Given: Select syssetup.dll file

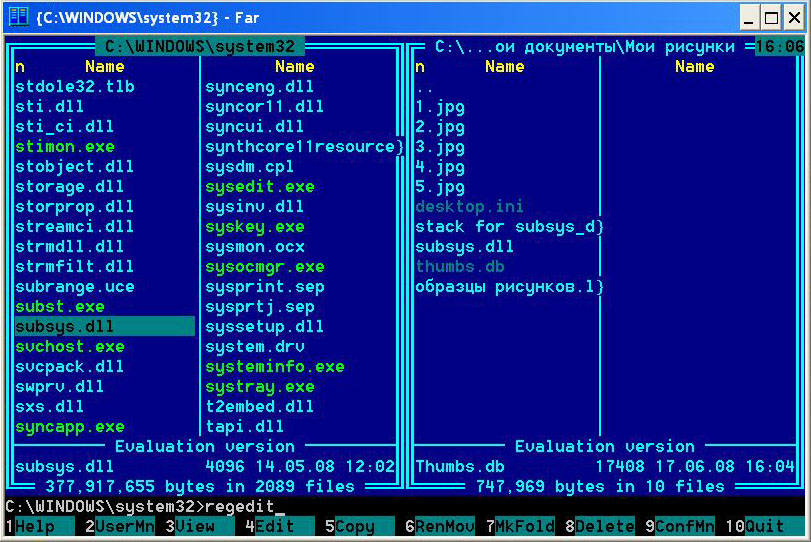Looking at the screenshot, I should (264, 326).
